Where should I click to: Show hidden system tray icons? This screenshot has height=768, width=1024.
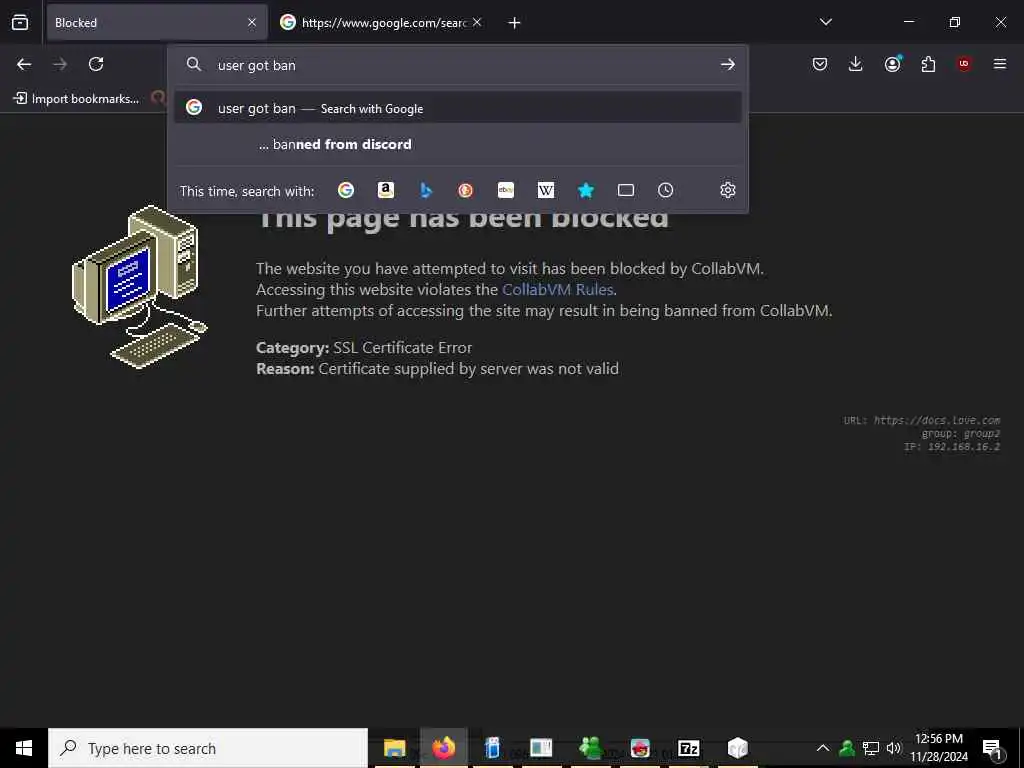point(823,748)
